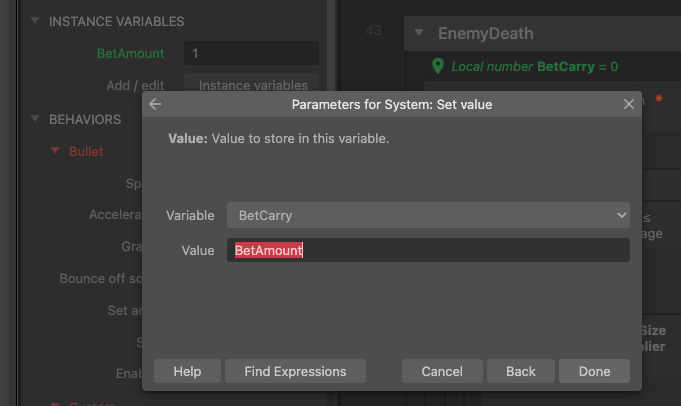Viewport: 681px width, 406px height.
Task: Confirm with the Done button
Action: pyautogui.click(x=594, y=371)
